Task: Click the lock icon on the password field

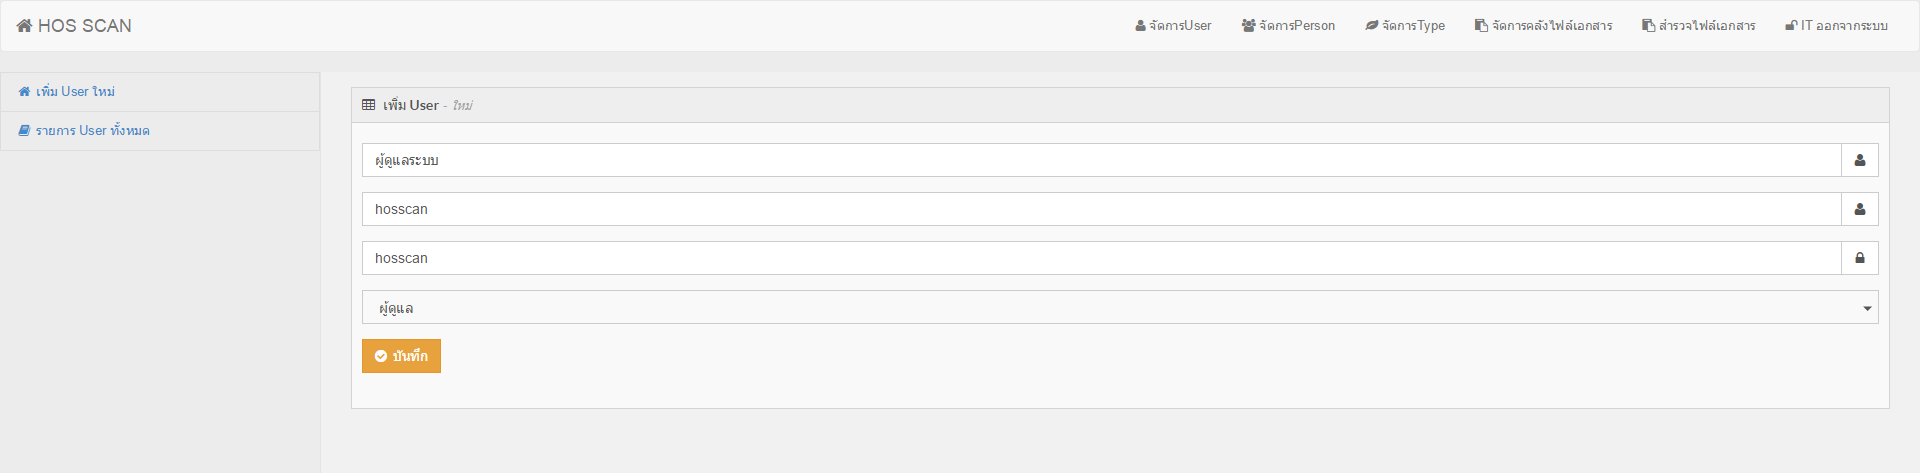Action: click(x=1860, y=258)
